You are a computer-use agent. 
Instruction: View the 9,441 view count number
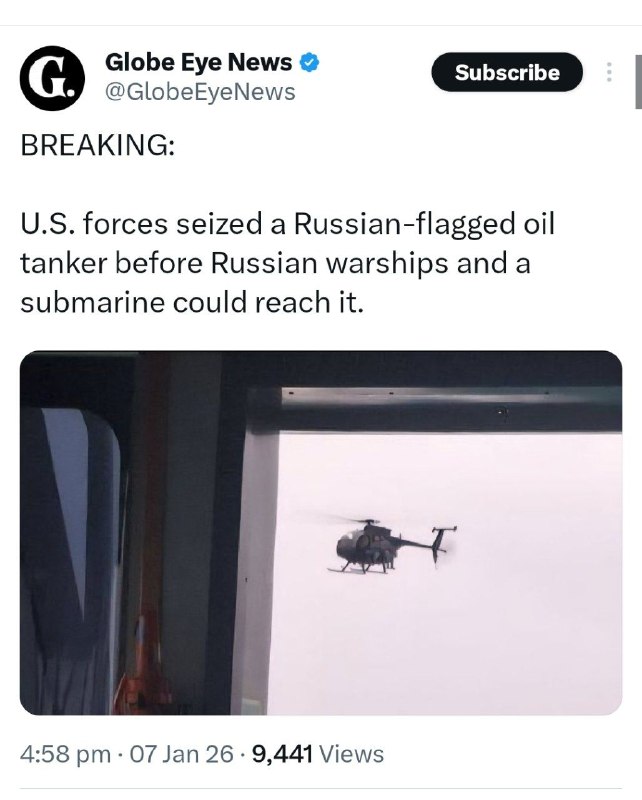282,754
